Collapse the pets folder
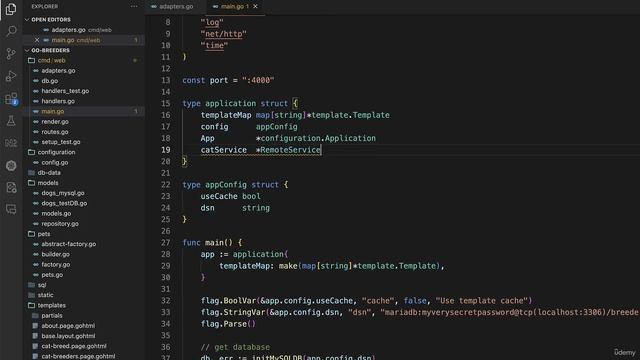 (44, 234)
